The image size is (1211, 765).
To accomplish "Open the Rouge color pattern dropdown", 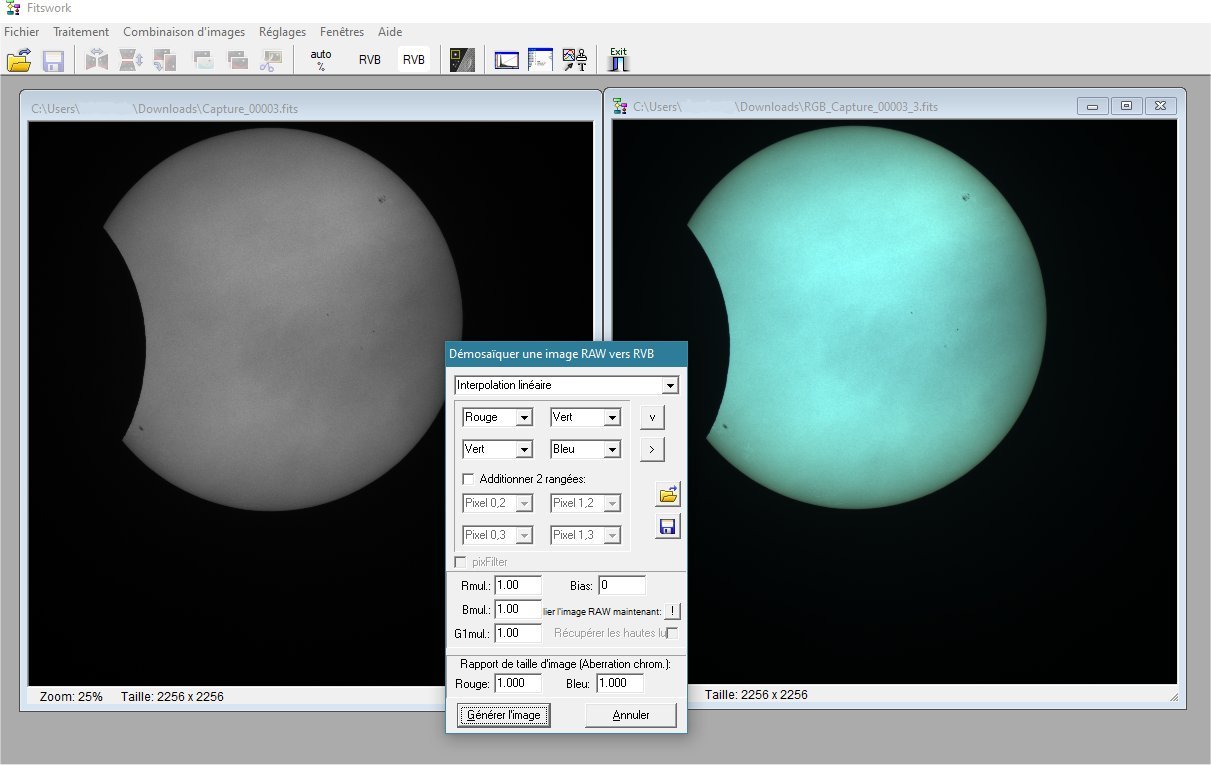I will (497, 417).
